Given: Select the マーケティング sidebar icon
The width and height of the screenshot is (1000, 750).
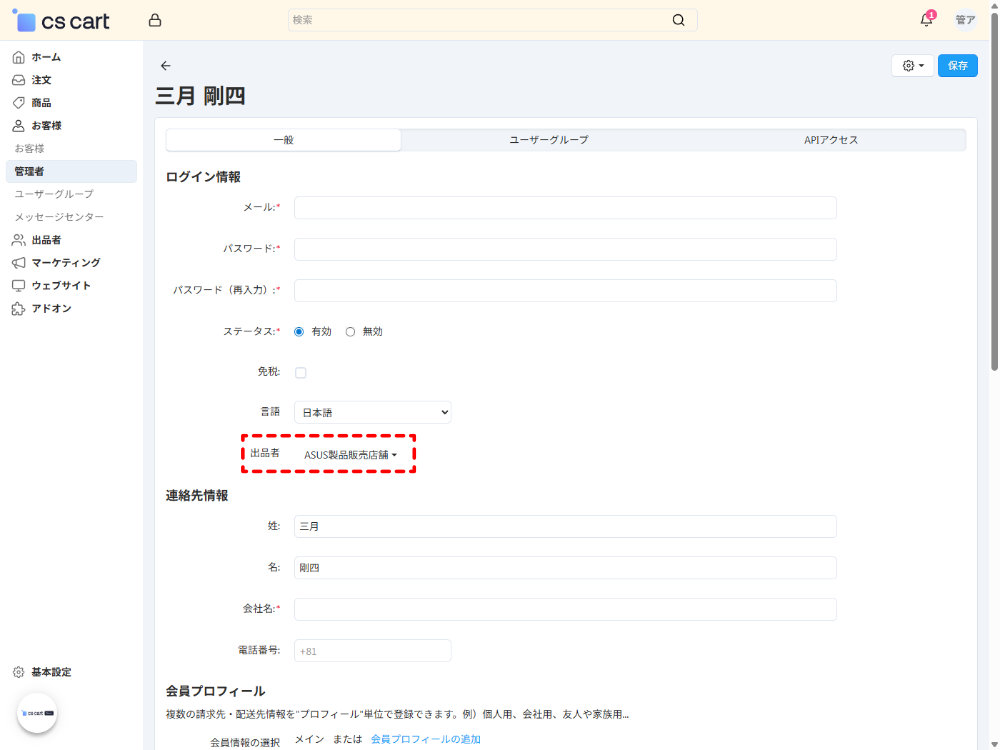Looking at the screenshot, I should click(x=17, y=262).
